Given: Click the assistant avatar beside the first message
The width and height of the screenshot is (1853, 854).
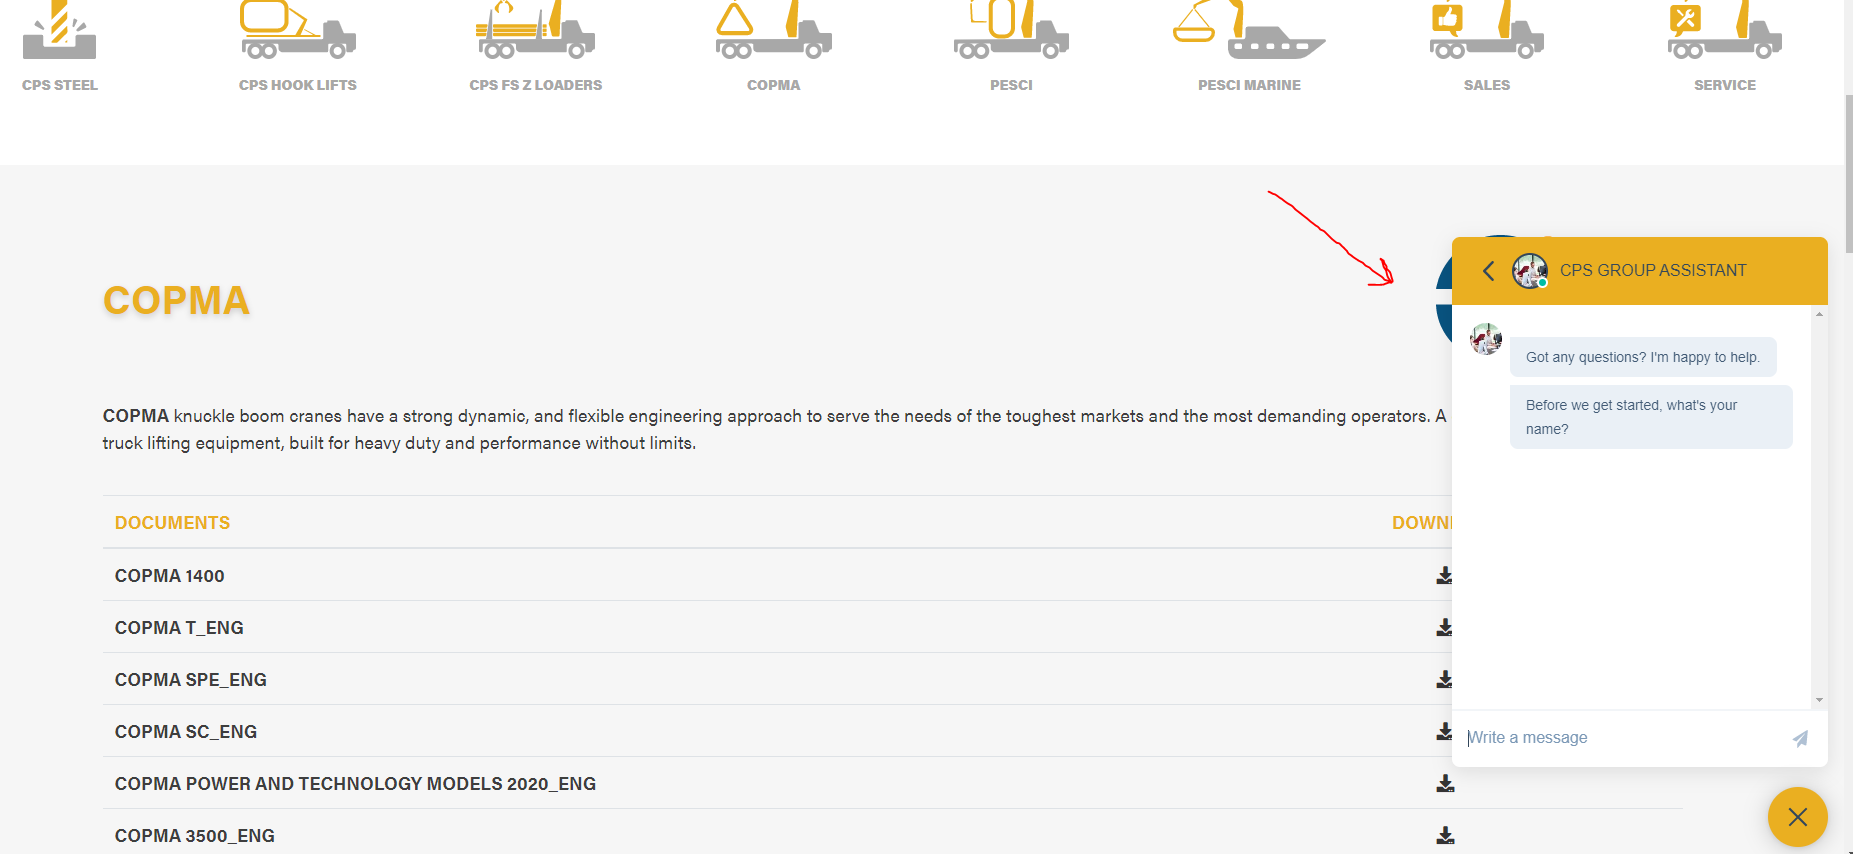Looking at the screenshot, I should pos(1486,339).
